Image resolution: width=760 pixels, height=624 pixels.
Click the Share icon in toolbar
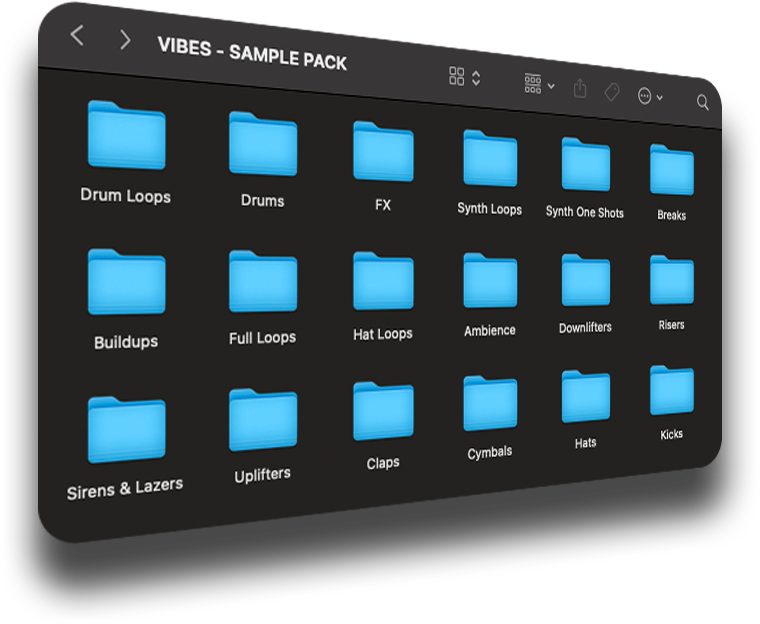click(x=580, y=89)
